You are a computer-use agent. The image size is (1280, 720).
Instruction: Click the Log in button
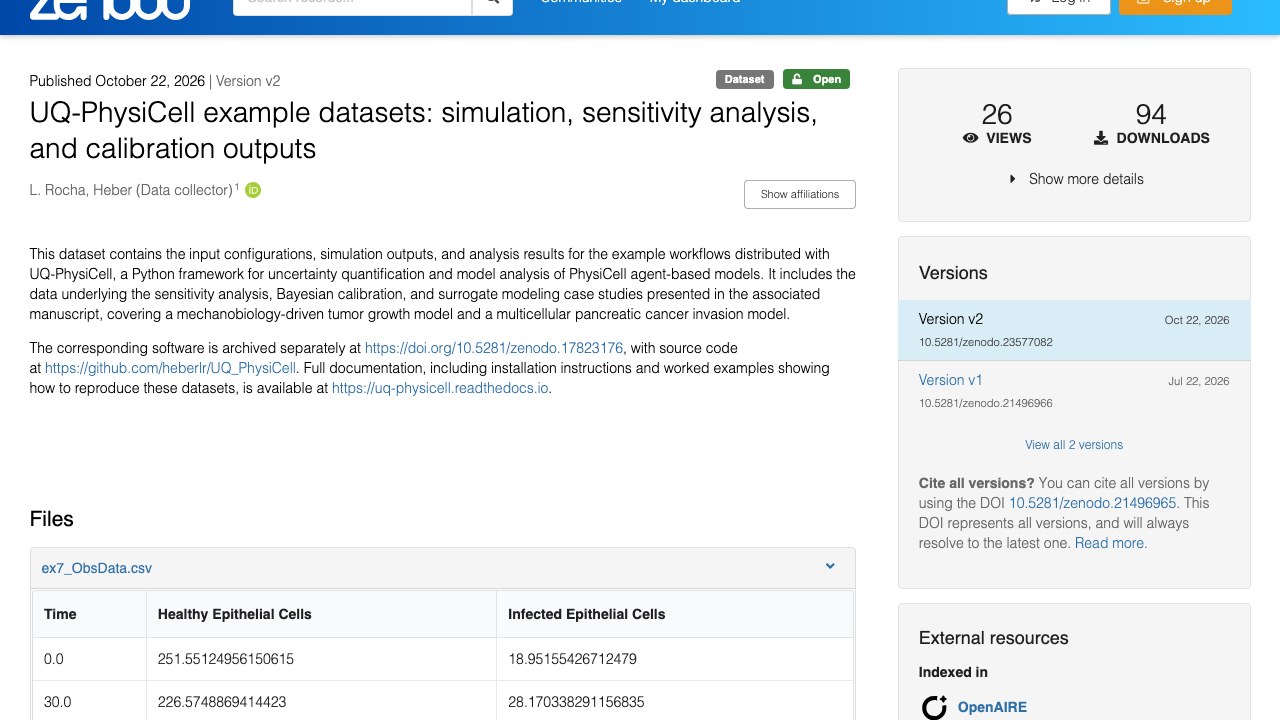click(1059, 4)
